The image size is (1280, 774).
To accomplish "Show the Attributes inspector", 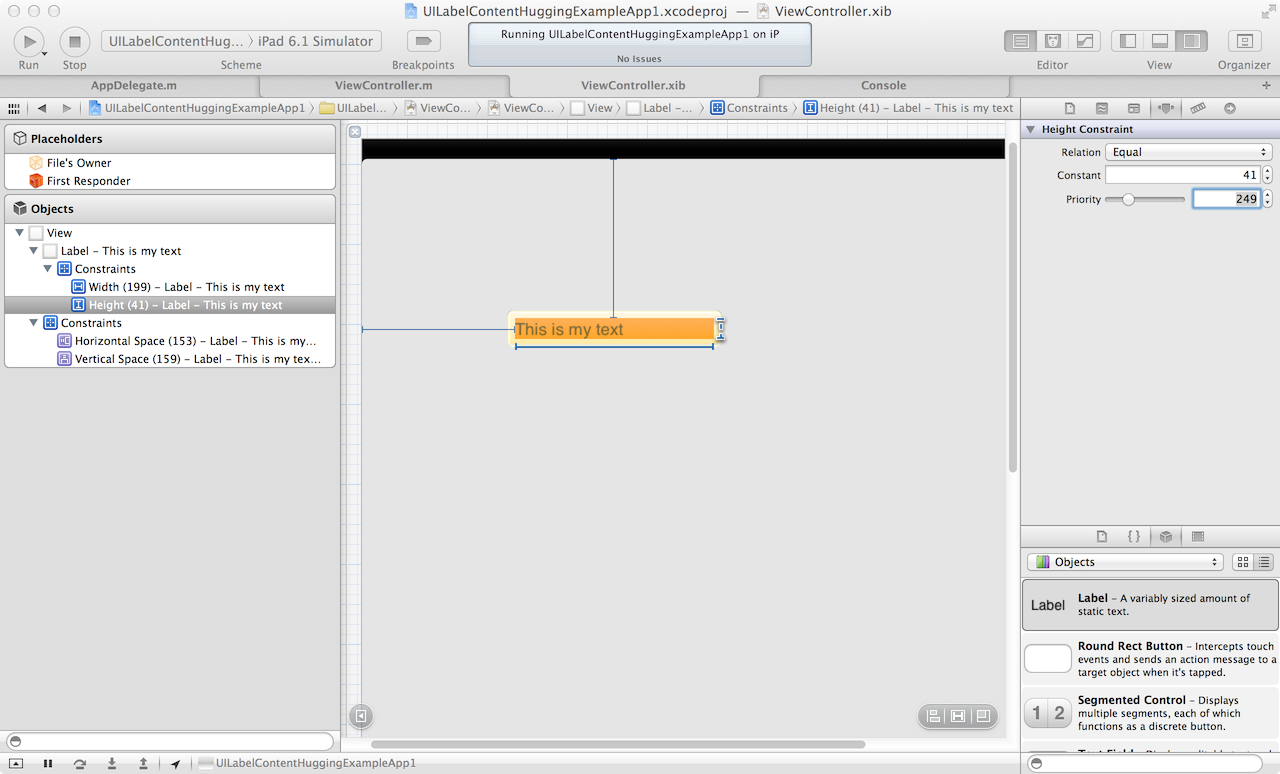I will 1165,108.
